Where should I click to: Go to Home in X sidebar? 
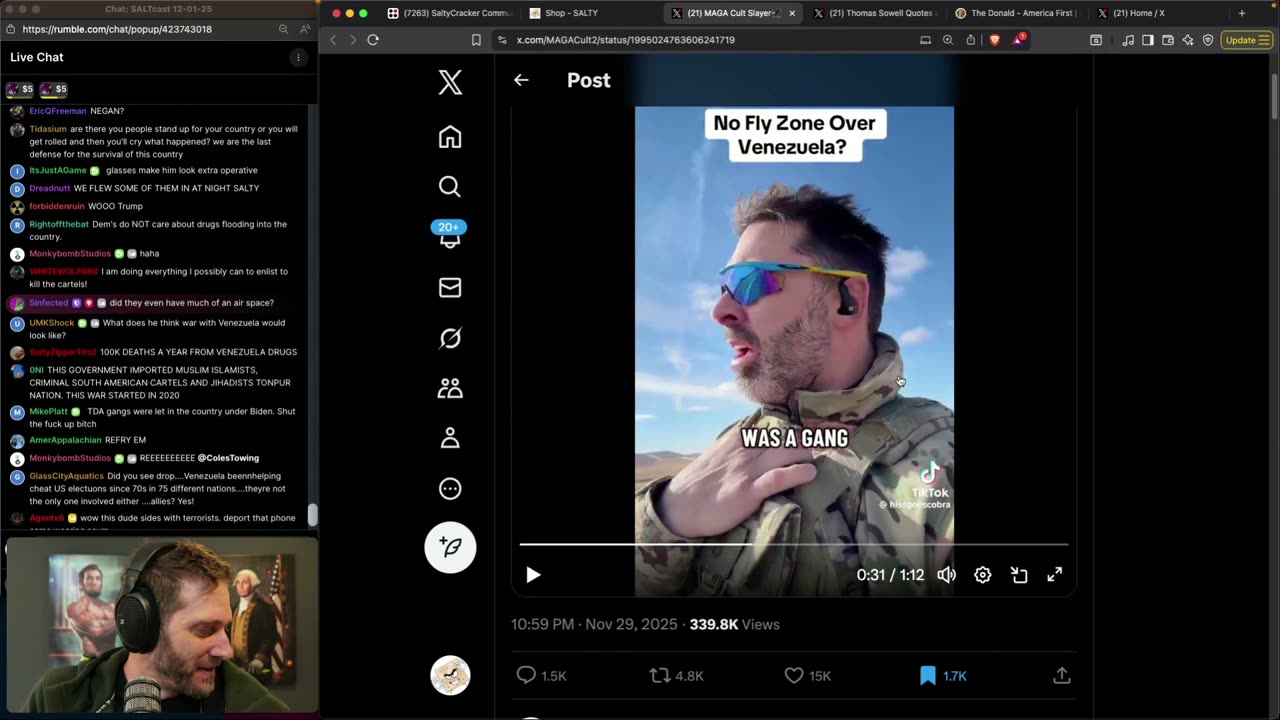tap(450, 137)
